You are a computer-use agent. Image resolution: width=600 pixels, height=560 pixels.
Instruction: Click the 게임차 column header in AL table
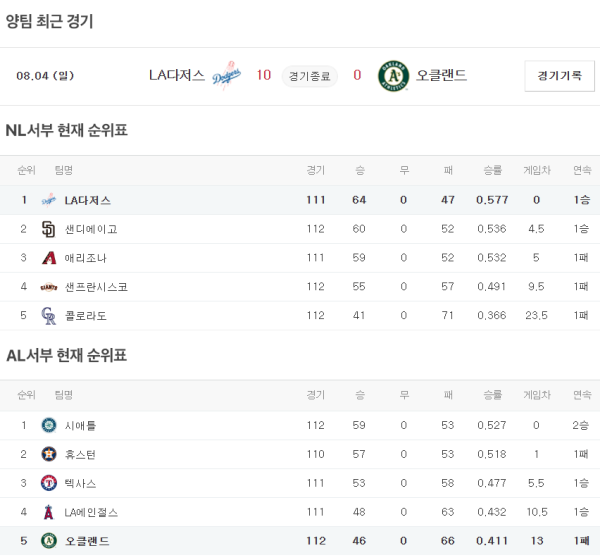point(536,395)
